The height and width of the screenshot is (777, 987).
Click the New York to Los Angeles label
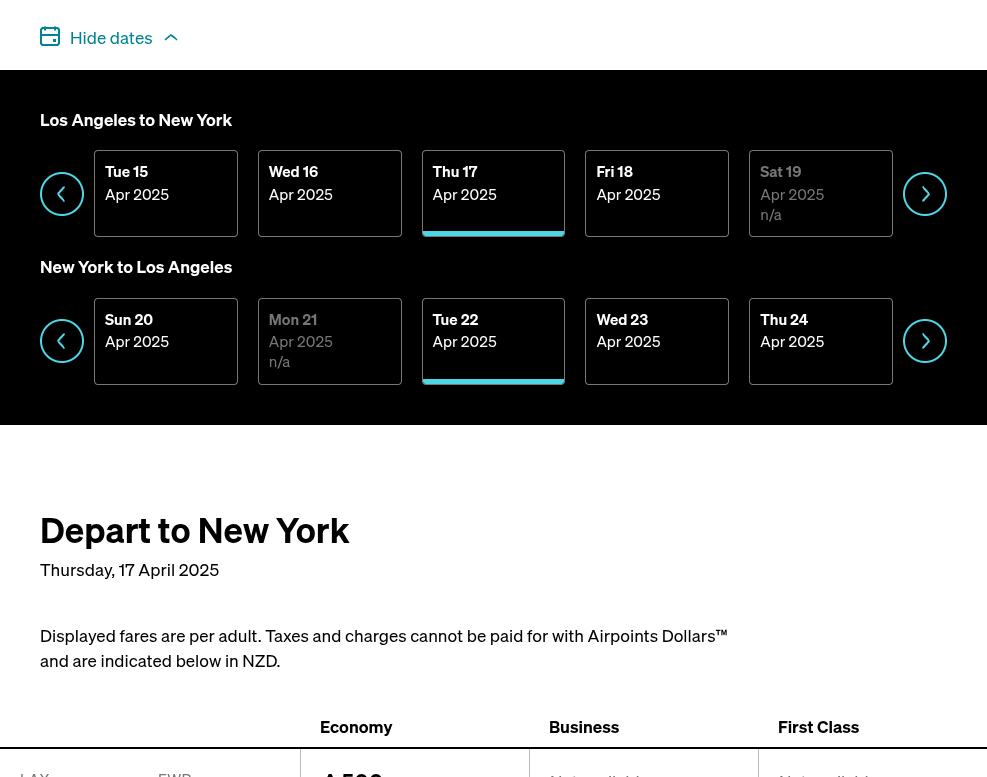click(136, 268)
